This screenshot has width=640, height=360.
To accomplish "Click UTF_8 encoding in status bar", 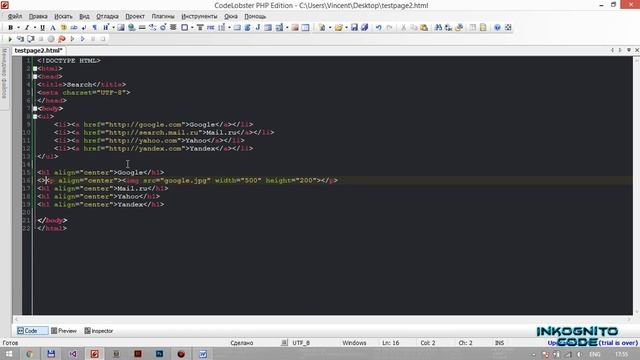I will point(301,343).
